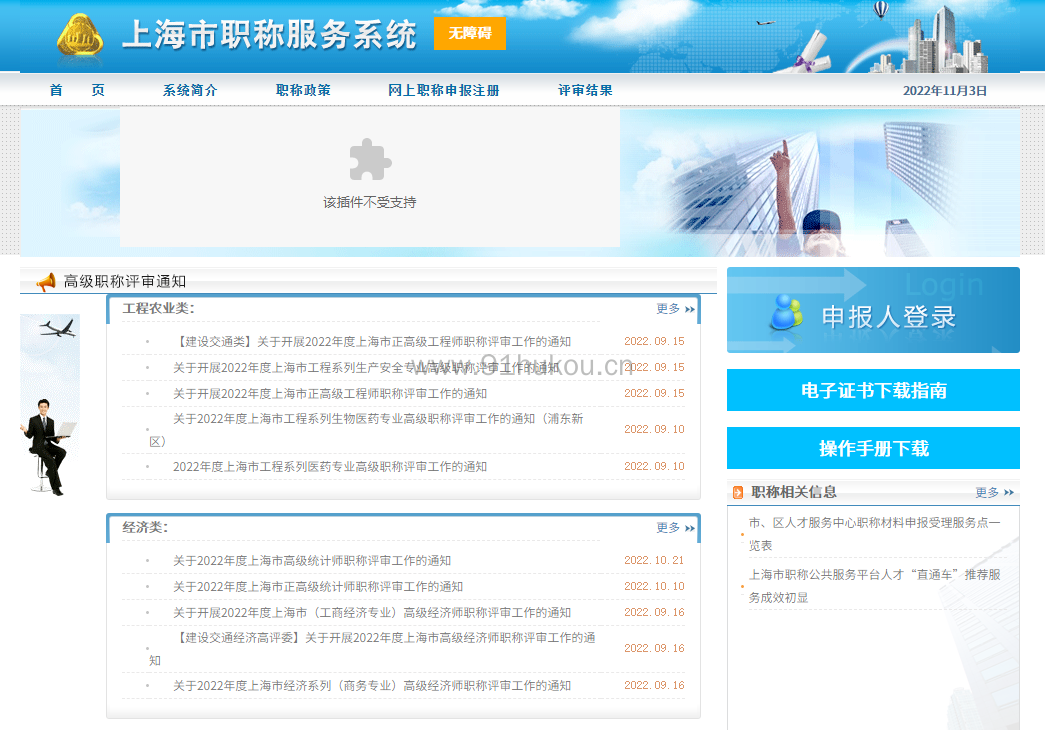Click the megaphone icon beside 高级职称评审通知
1045x730 pixels.
[46, 282]
